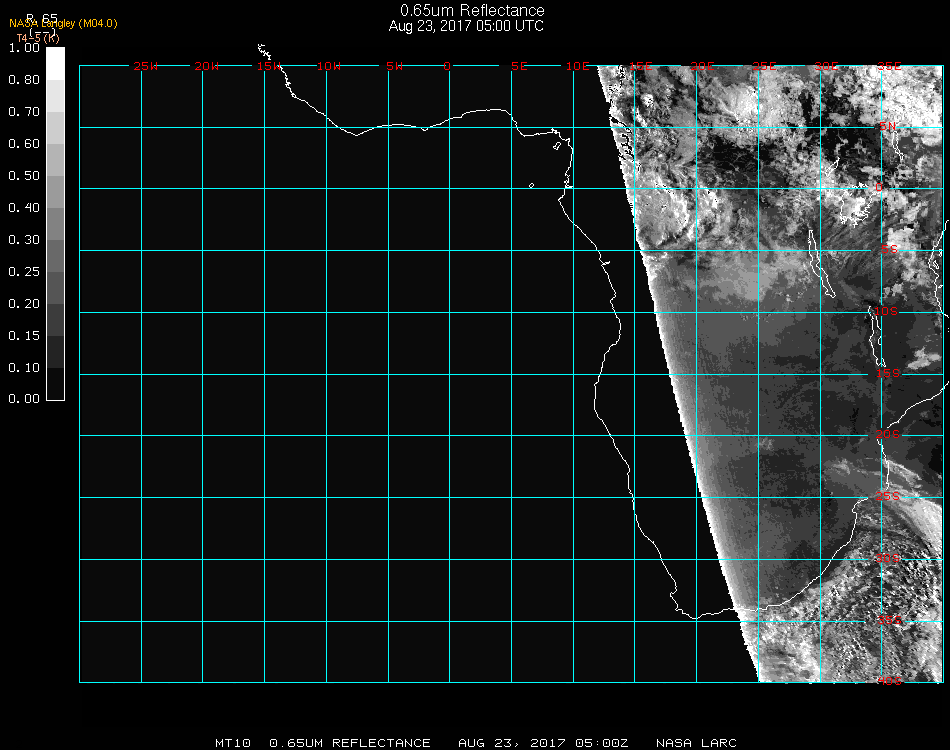Click the "0.50" colorbar value
Screen dimensions: 950x750
24,176
